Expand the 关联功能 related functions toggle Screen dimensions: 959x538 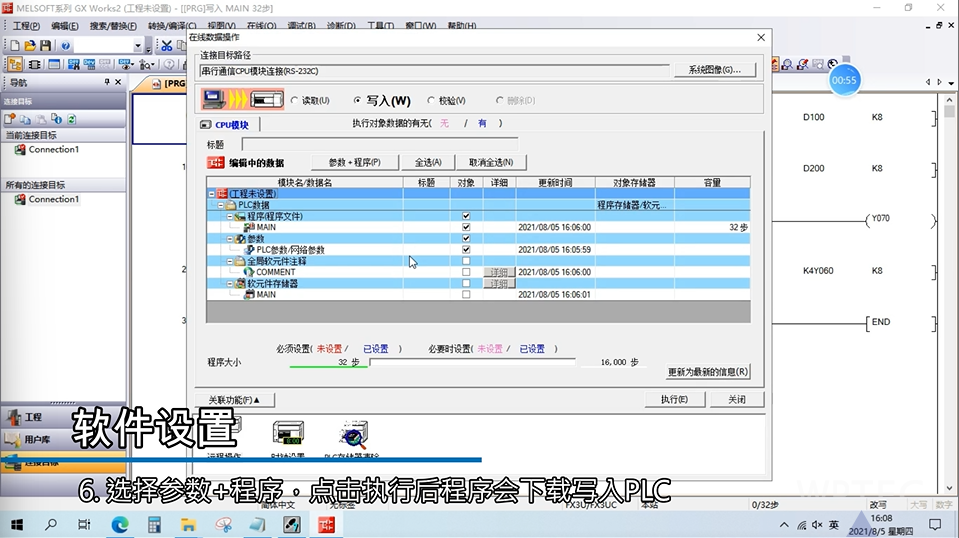[x=234, y=400]
